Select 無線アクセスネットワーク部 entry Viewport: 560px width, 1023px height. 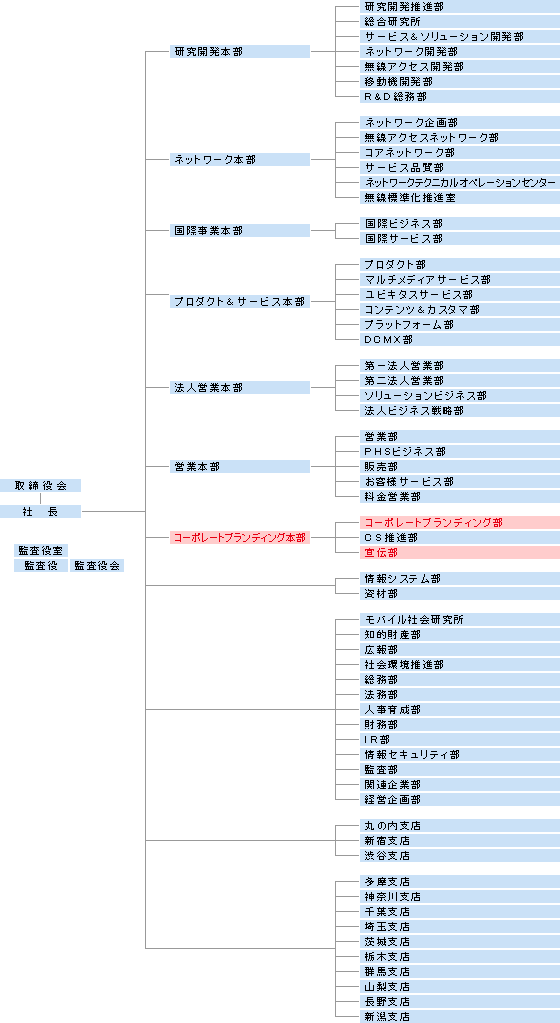(460, 138)
